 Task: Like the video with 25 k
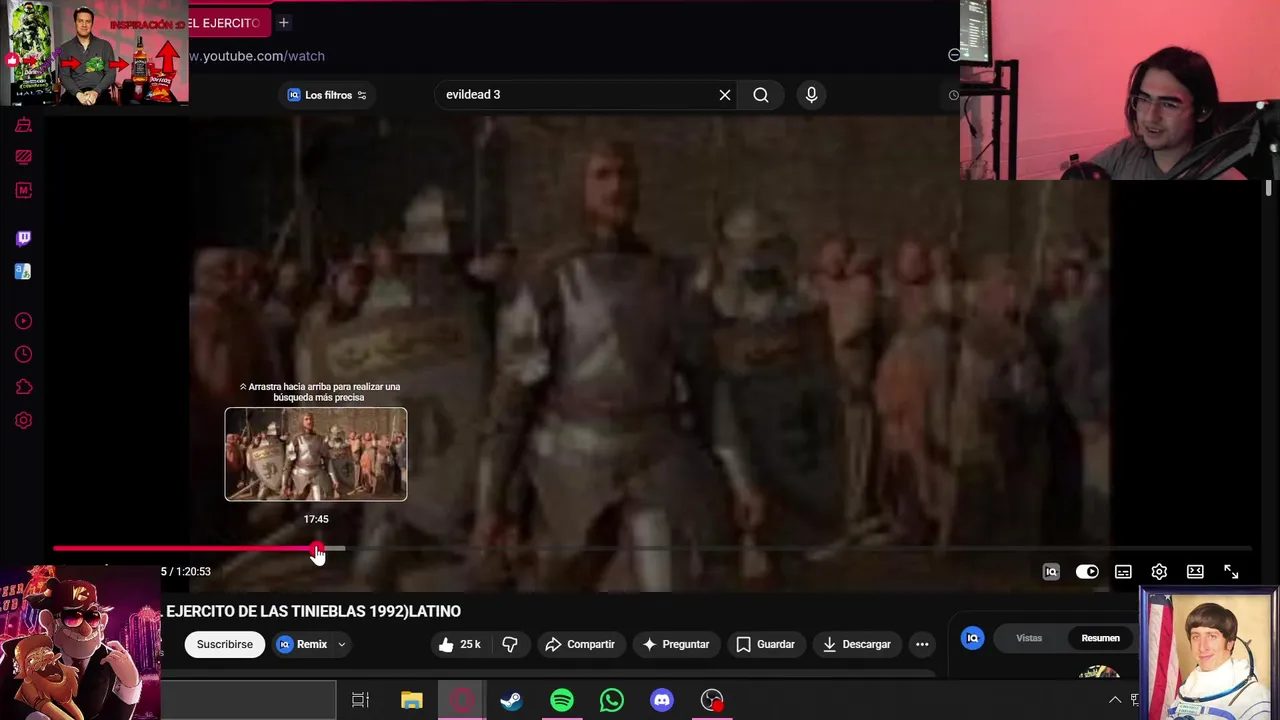[x=459, y=645]
